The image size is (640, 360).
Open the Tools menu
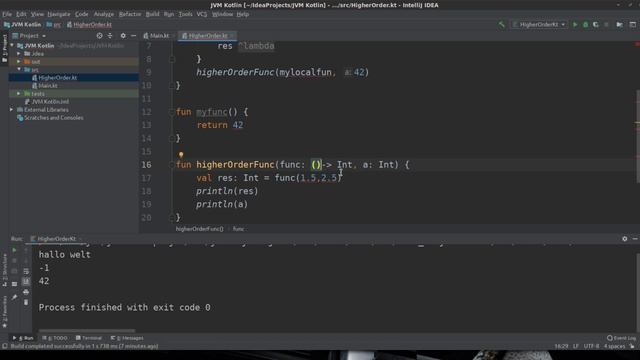185,14
